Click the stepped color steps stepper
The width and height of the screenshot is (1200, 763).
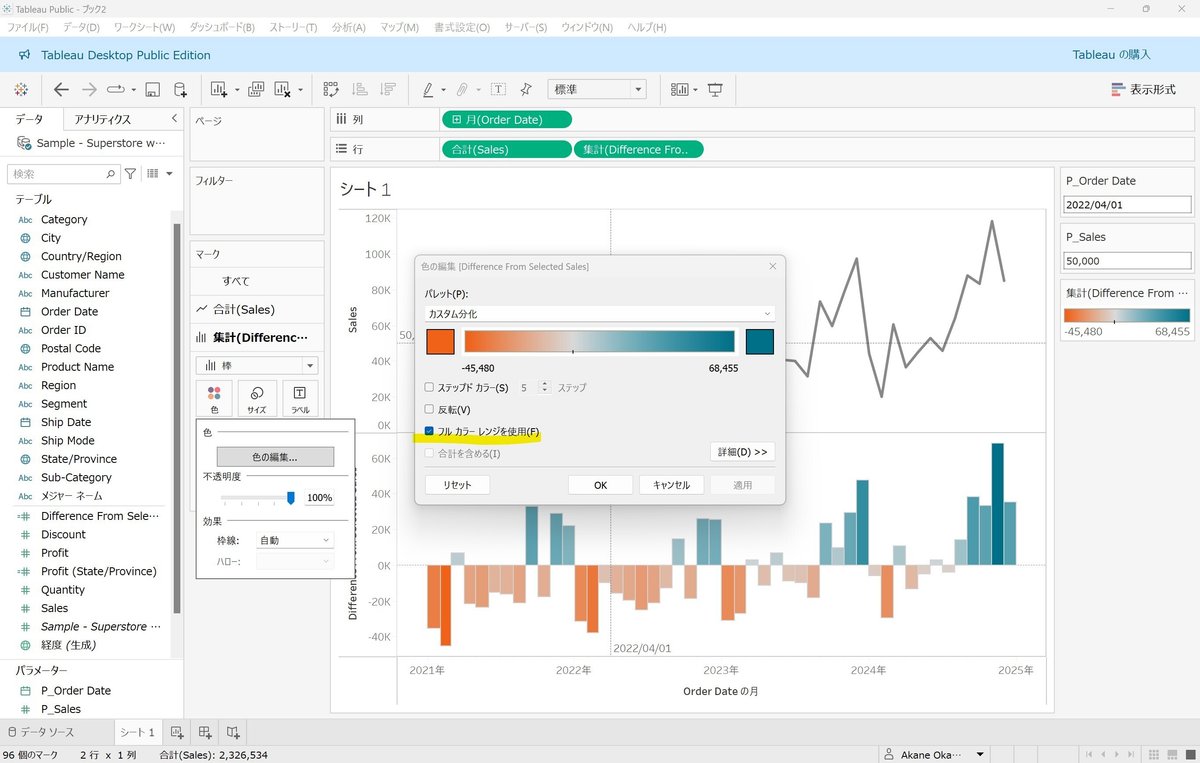tap(546, 387)
